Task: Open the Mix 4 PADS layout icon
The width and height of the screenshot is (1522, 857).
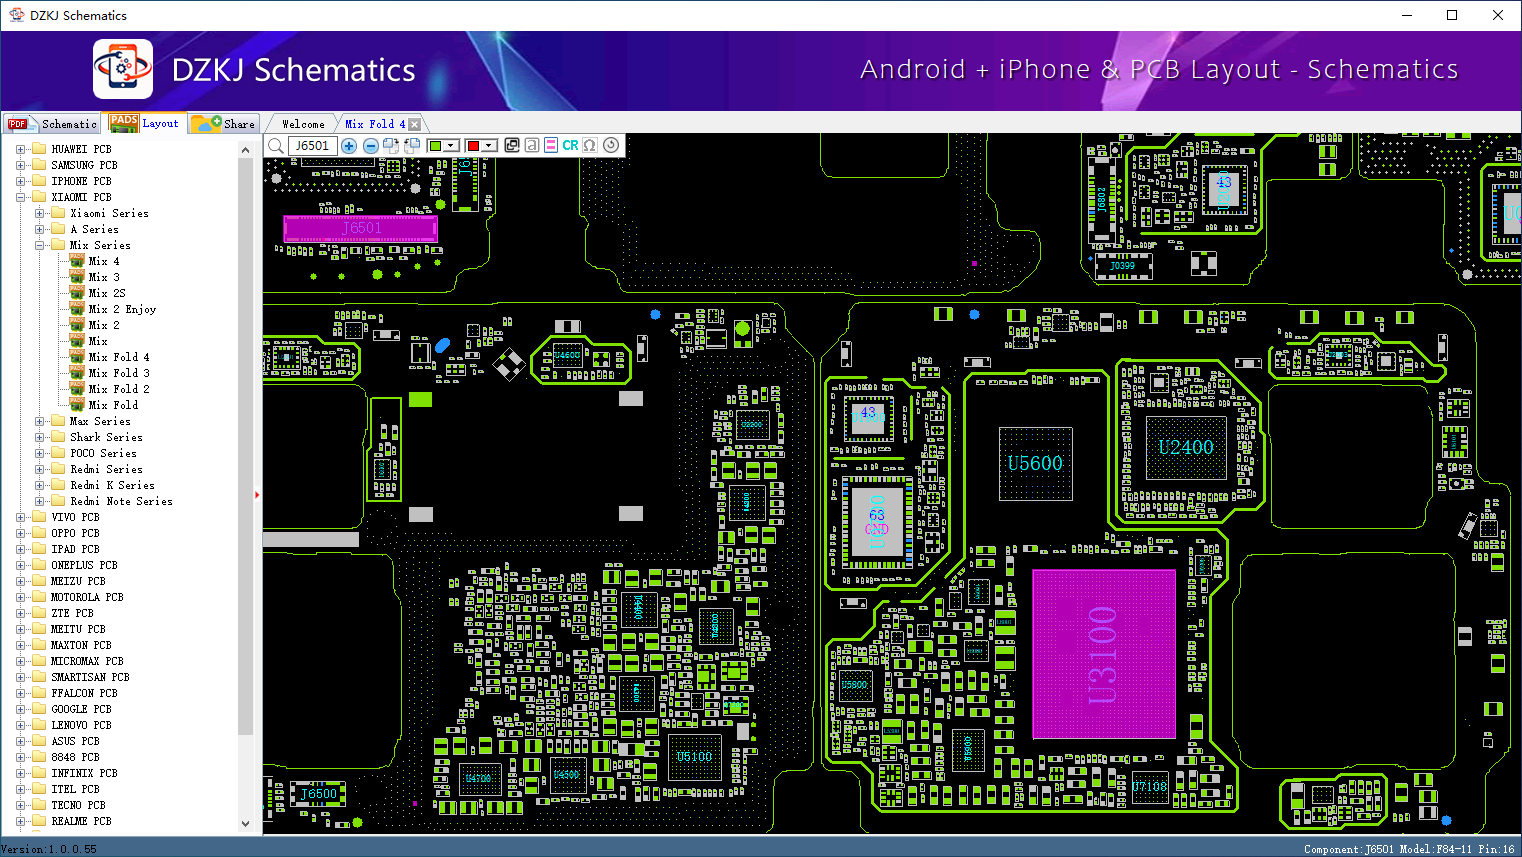Action: (x=77, y=261)
